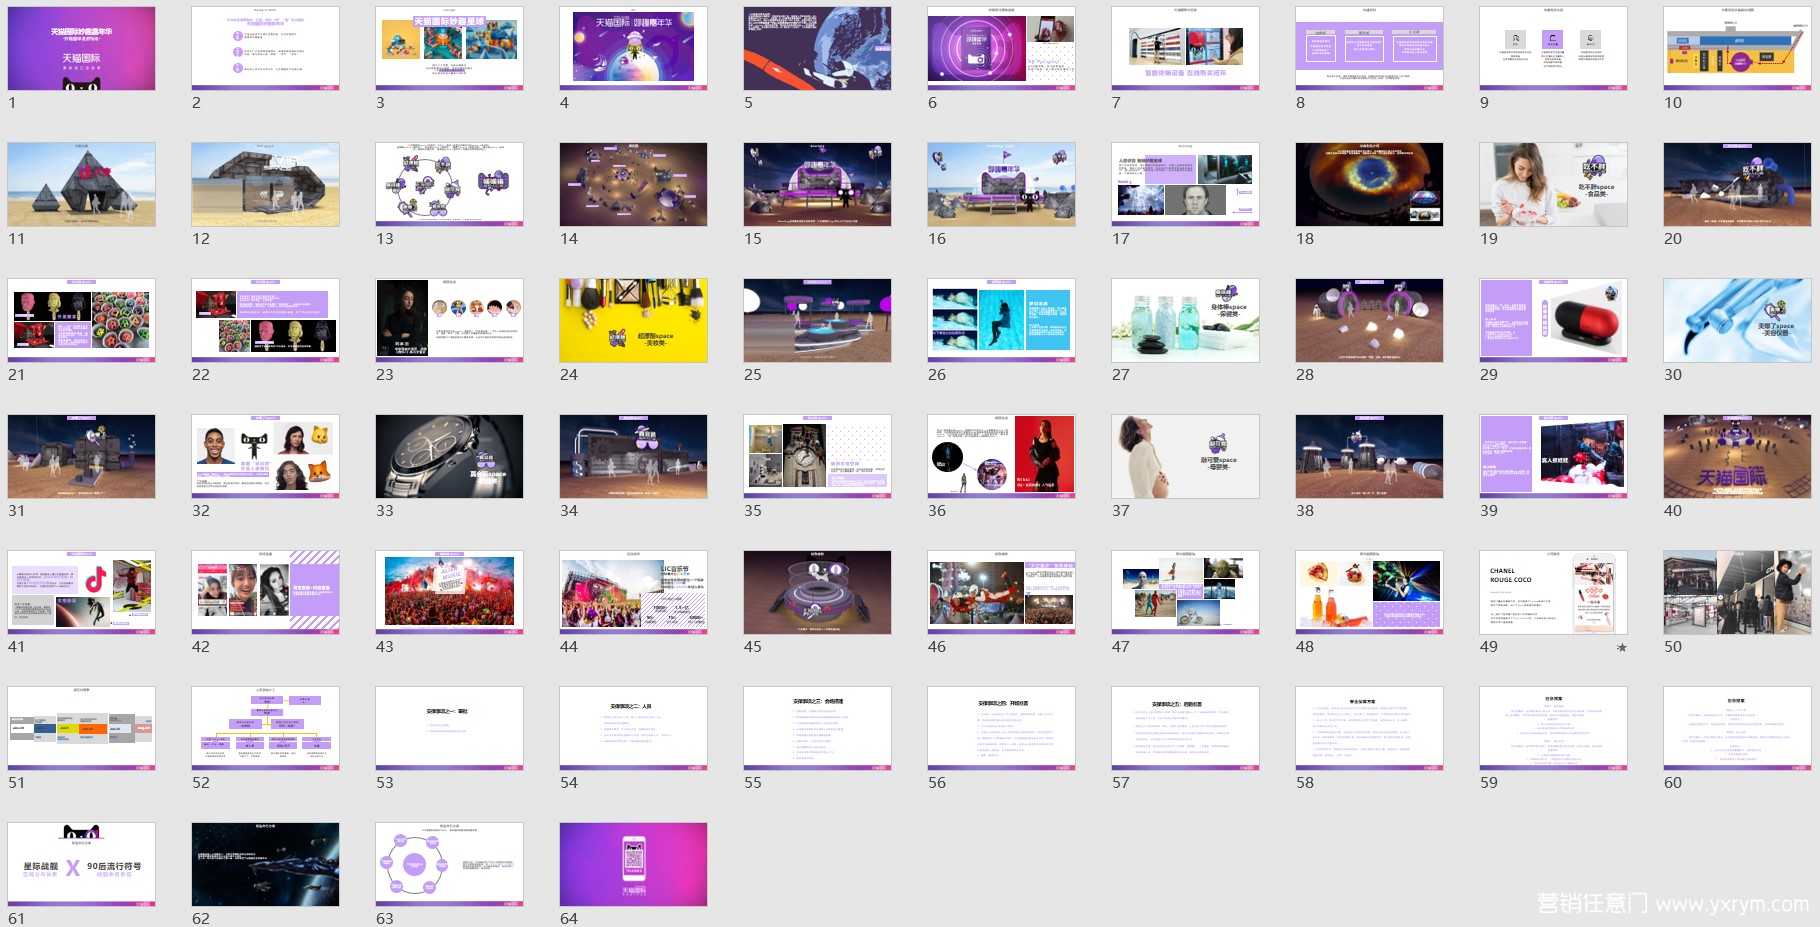This screenshot has width=1820, height=927.
Task: Select slide 35 thumbnail
Action: pyautogui.click(x=817, y=456)
